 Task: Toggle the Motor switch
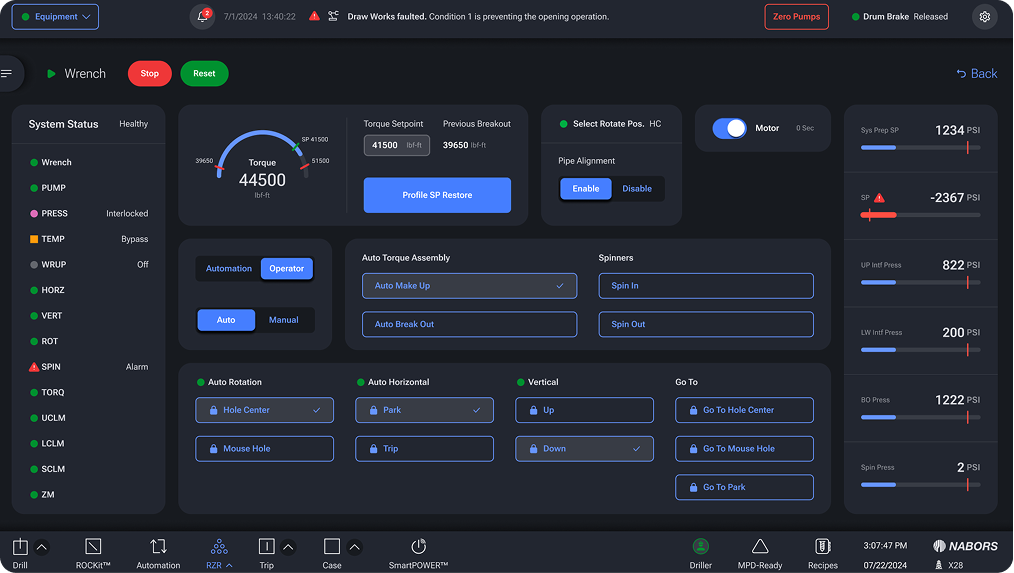pos(729,128)
